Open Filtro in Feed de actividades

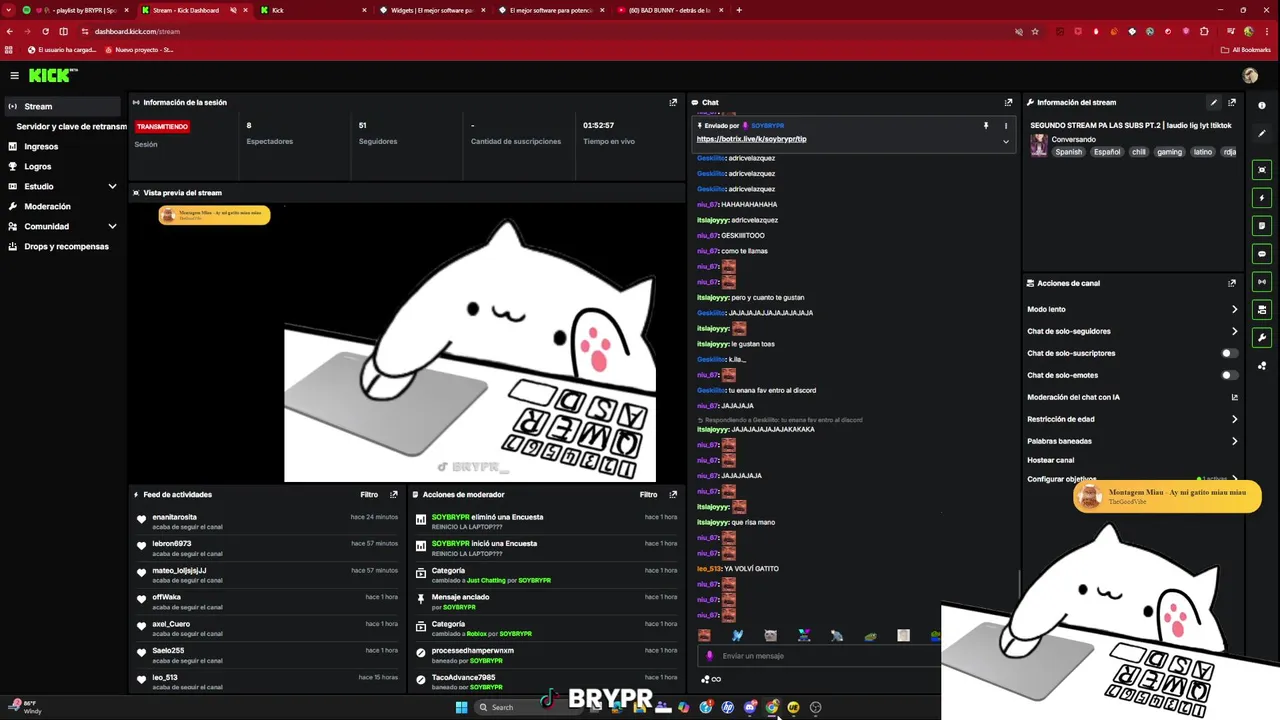[x=369, y=494]
